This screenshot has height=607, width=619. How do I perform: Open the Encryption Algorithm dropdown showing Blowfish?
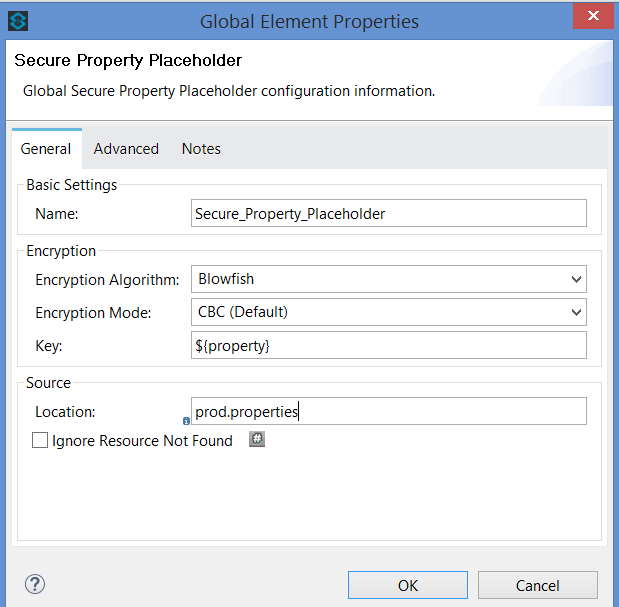click(388, 279)
